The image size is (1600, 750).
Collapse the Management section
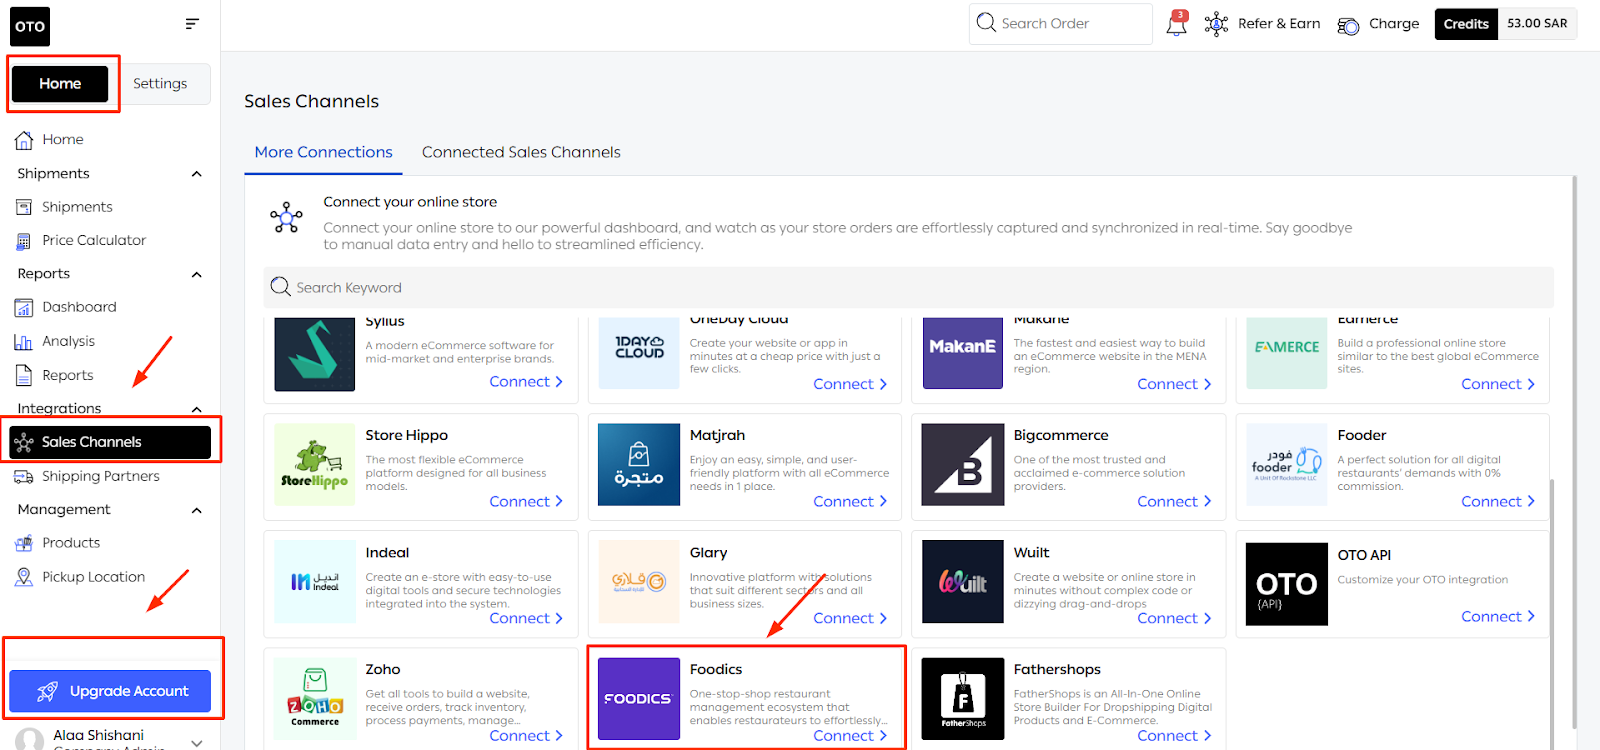197,510
